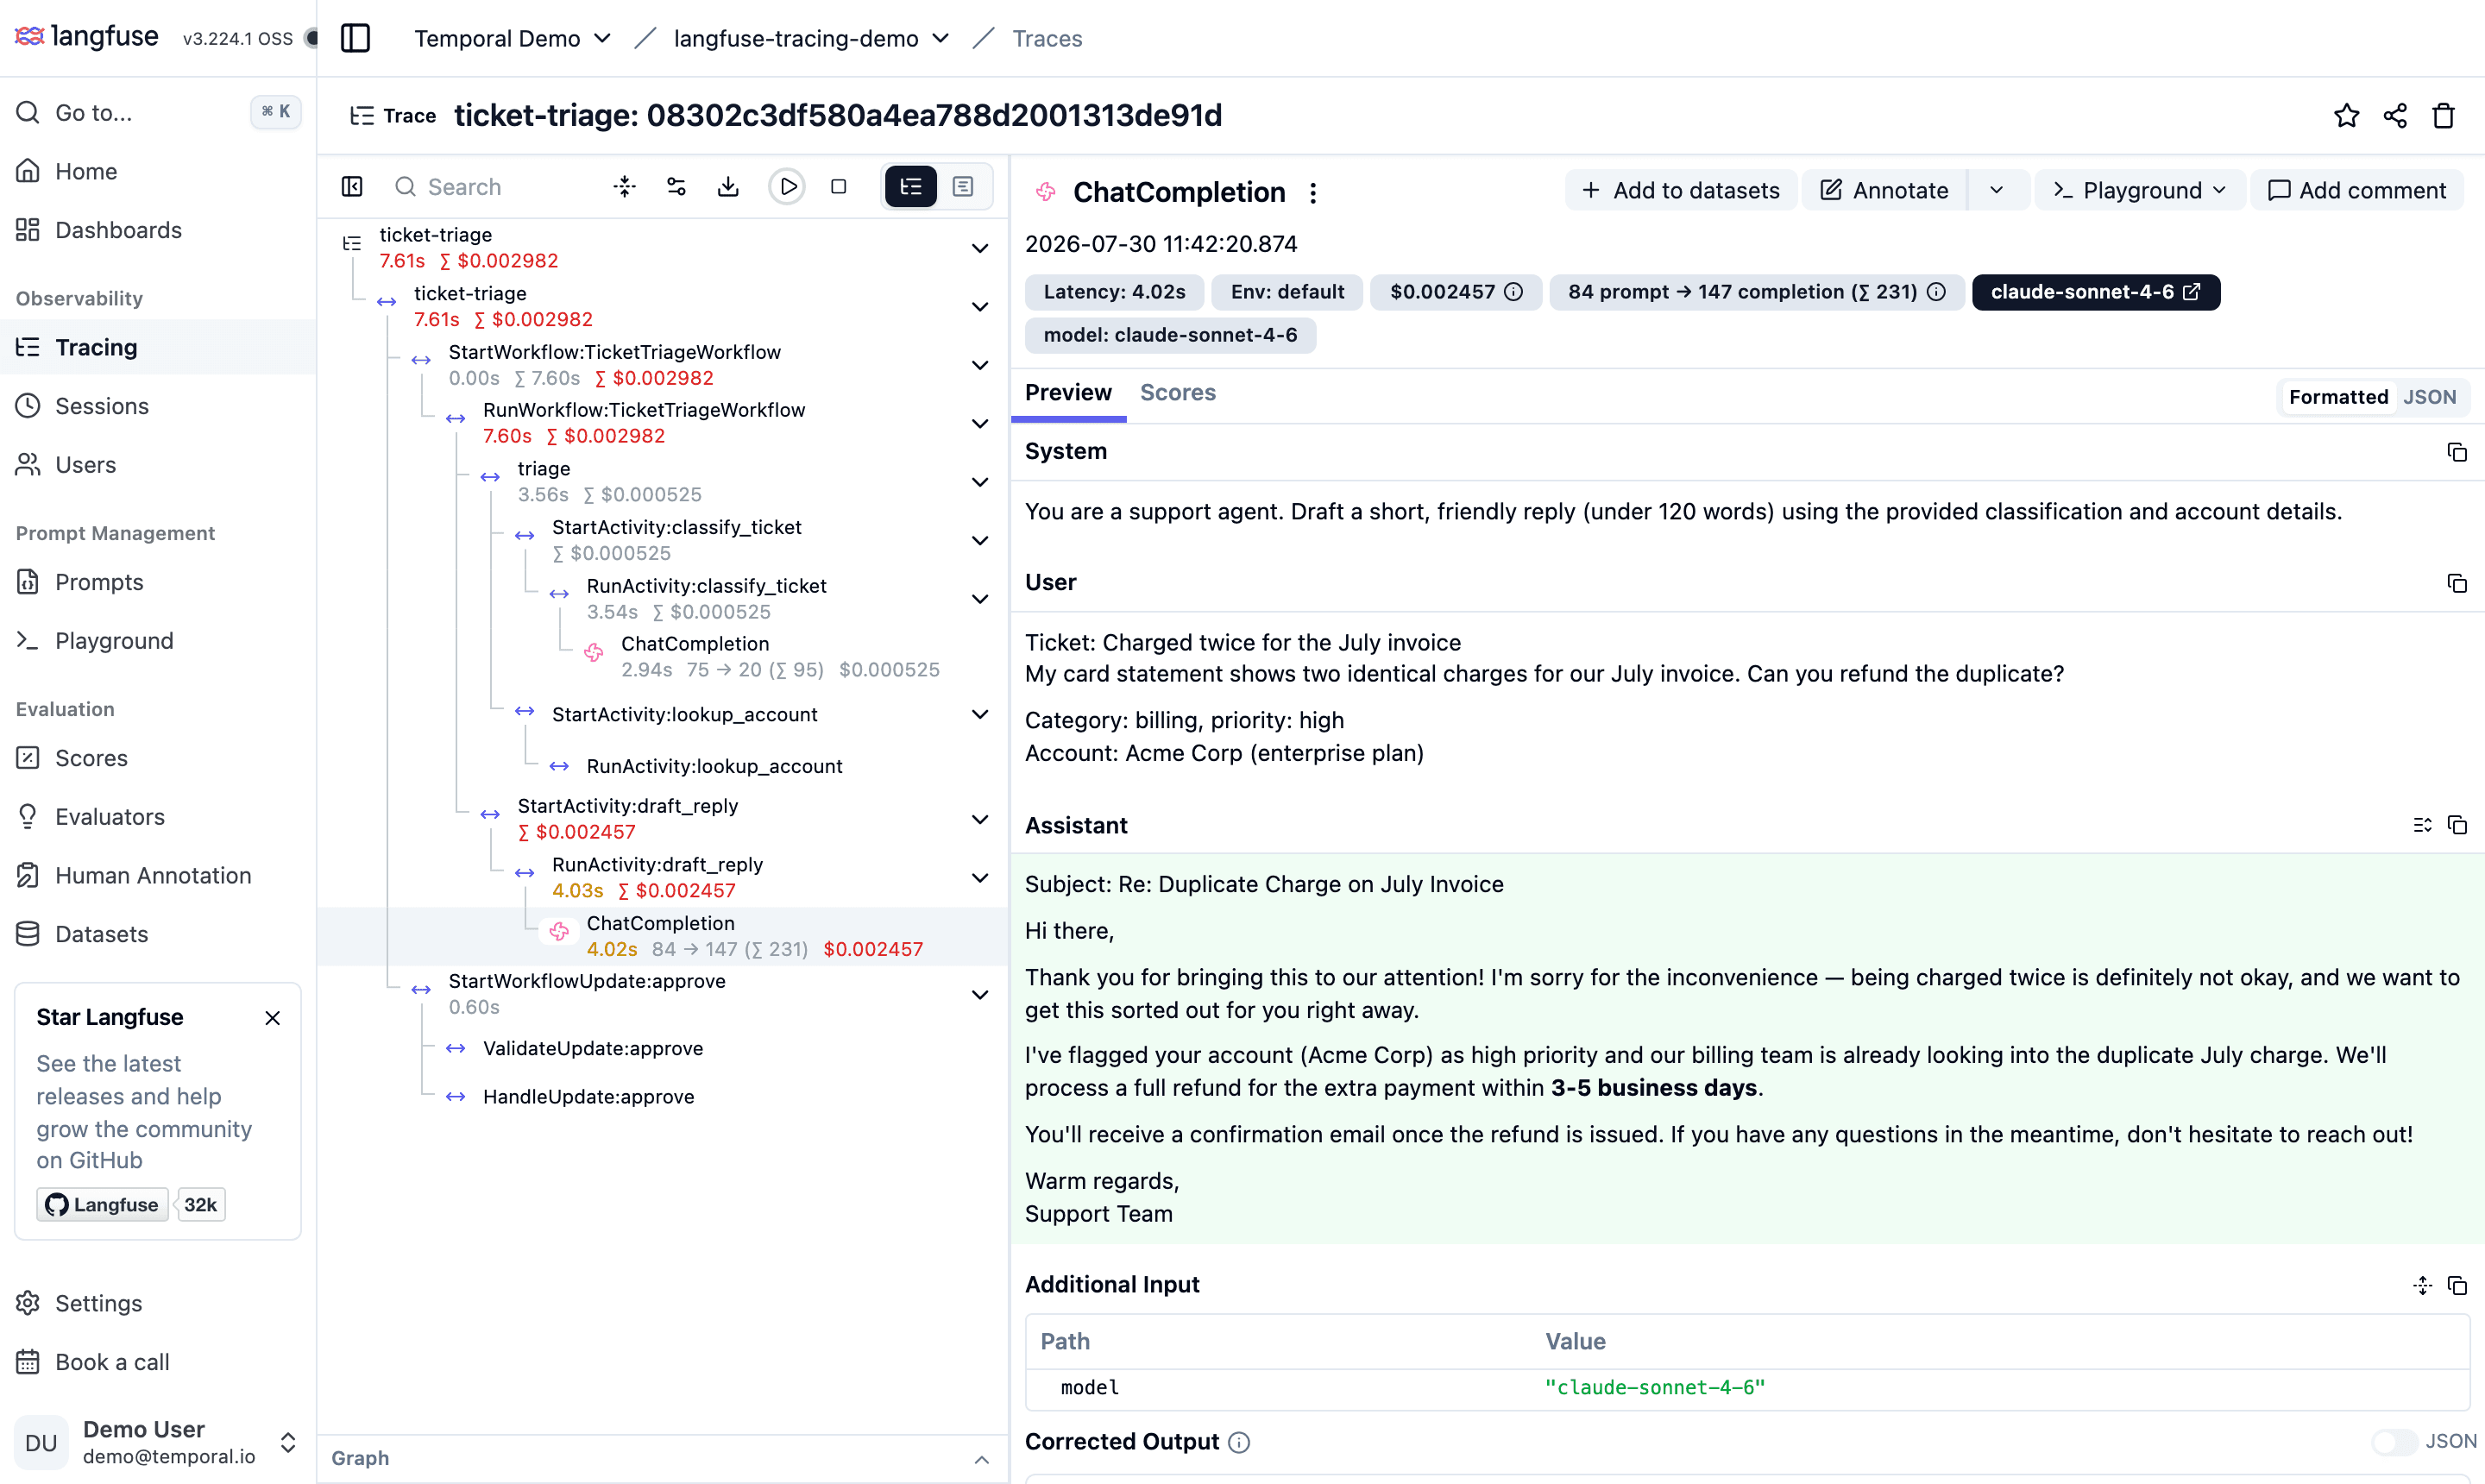Switch to tree view mode
Image resolution: width=2485 pixels, height=1484 pixels.
(x=911, y=187)
